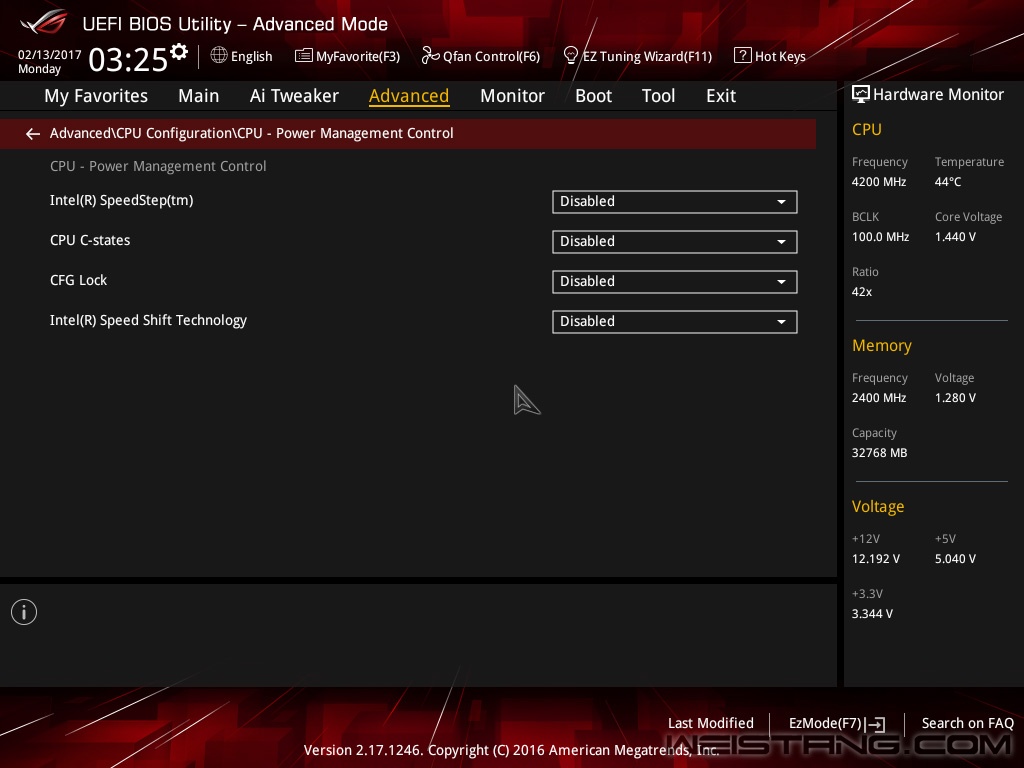Image resolution: width=1024 pixels, height=768 pixels.
Task: Switch to the Main tab
Action: [199, 96]
